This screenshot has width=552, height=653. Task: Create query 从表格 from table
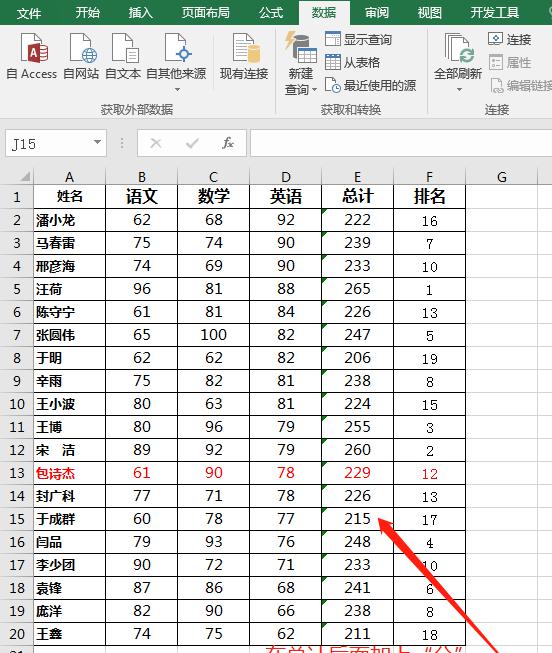tap(352, 62)
